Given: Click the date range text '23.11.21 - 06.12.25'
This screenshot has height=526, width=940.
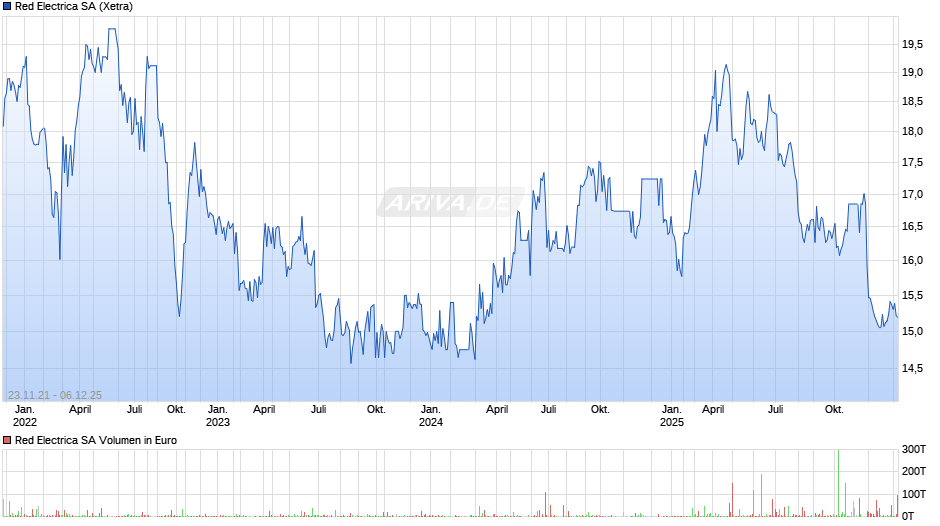Looking at the screenshot, I should pyautogui.click(x=55, y=395).
